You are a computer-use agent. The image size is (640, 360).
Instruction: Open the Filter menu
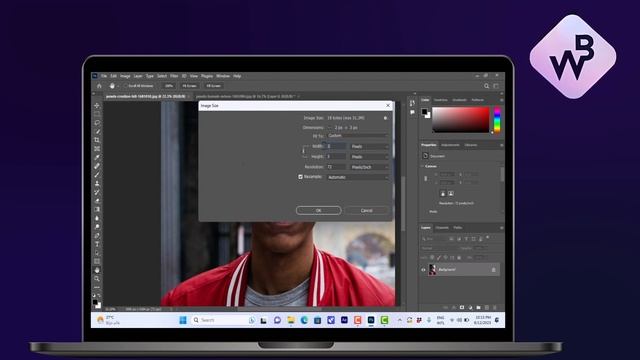(x=174, y=76)
